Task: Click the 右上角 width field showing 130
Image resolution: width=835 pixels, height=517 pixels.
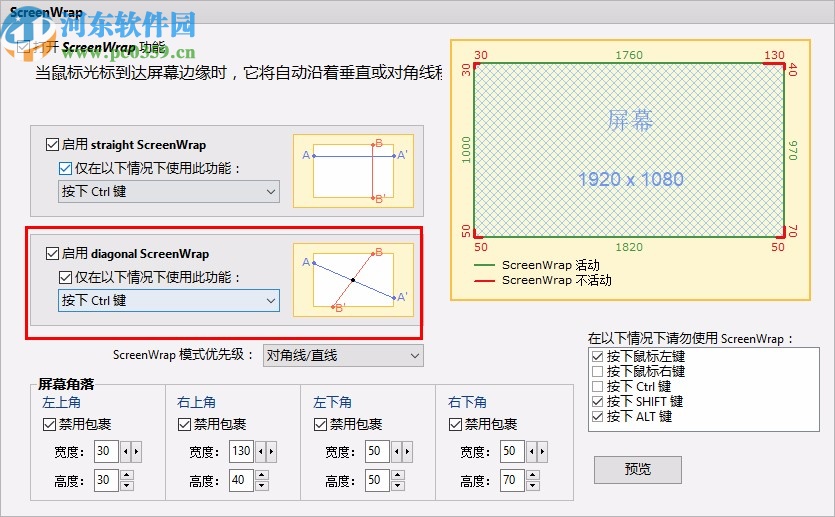Action: pyautogui.click(x=241, y=451)
